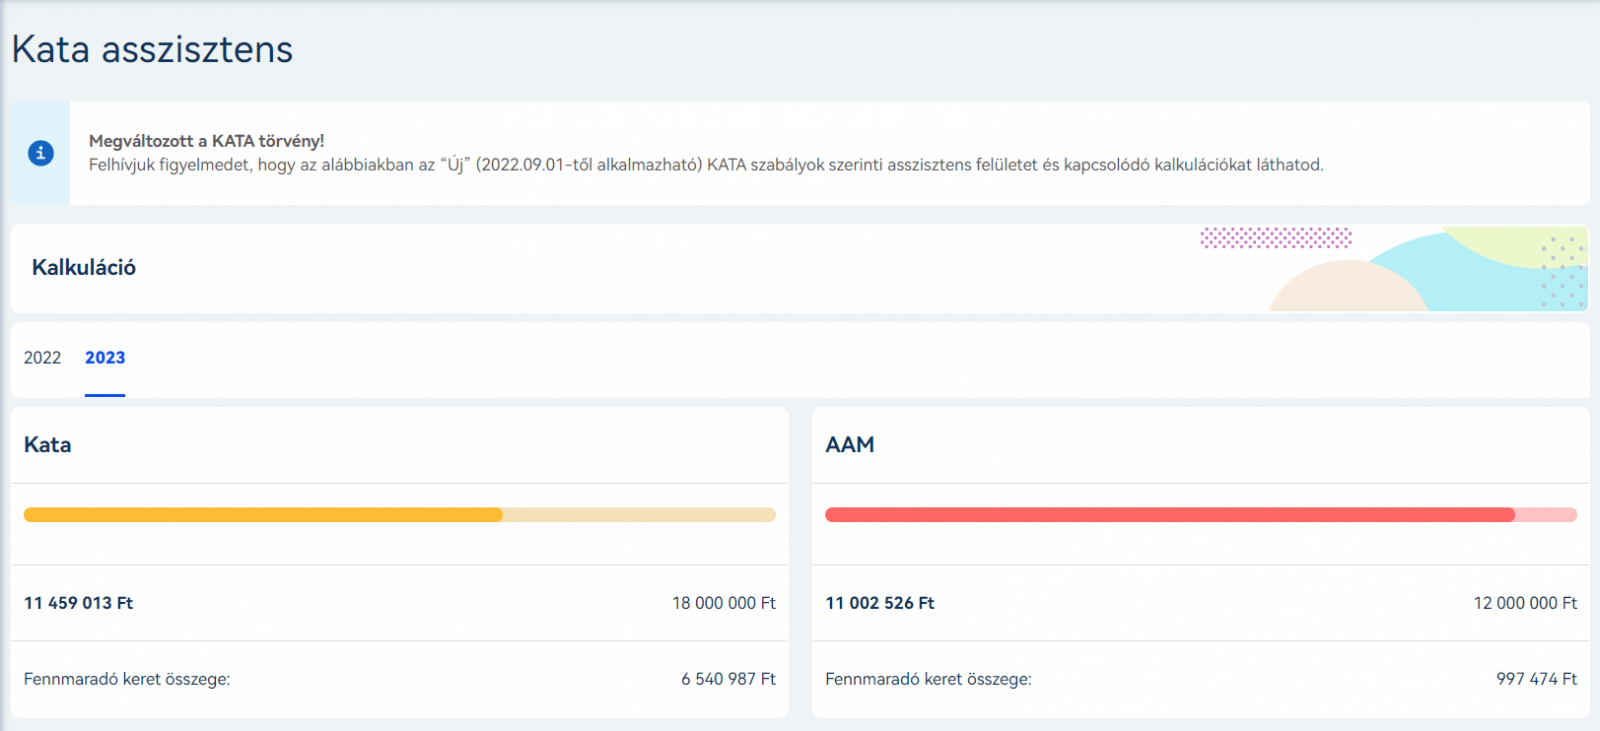Click the 18 000 000 Ft limit value
1600x731 pixels.
[x=723, y=603]
